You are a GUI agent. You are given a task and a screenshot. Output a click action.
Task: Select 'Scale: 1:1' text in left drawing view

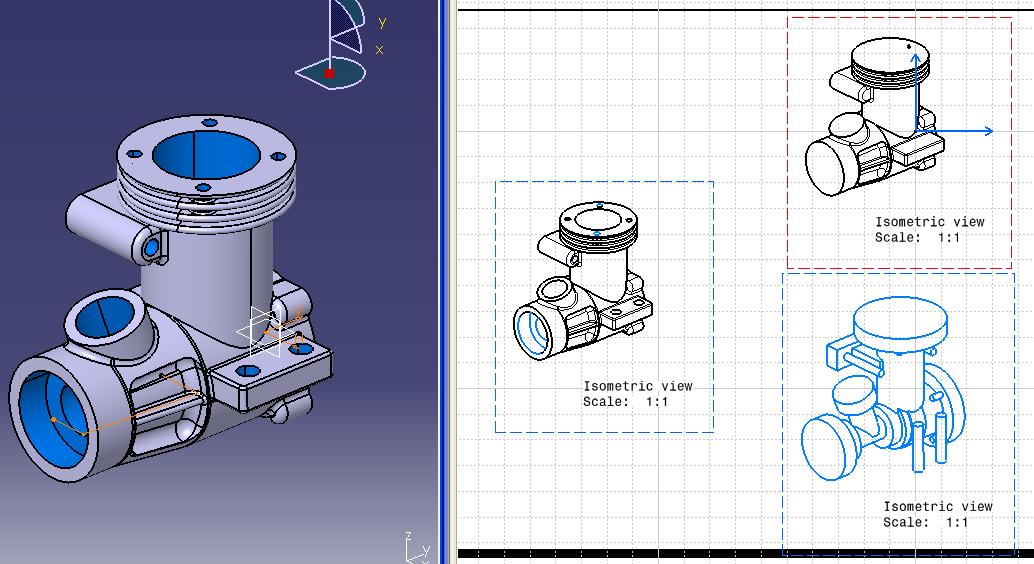[x=625, y=402]
